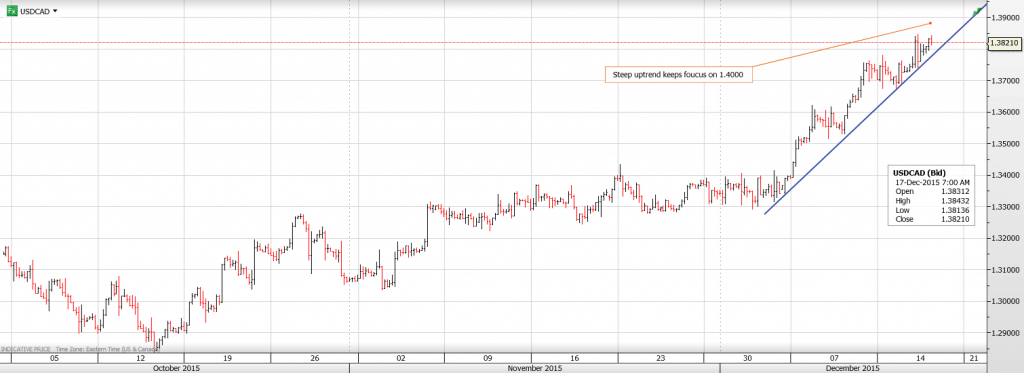The width and height of the screenshot is (1024, 373).
Task: Click the 26 date label on time axis
Action: click(x=315, y=358)
